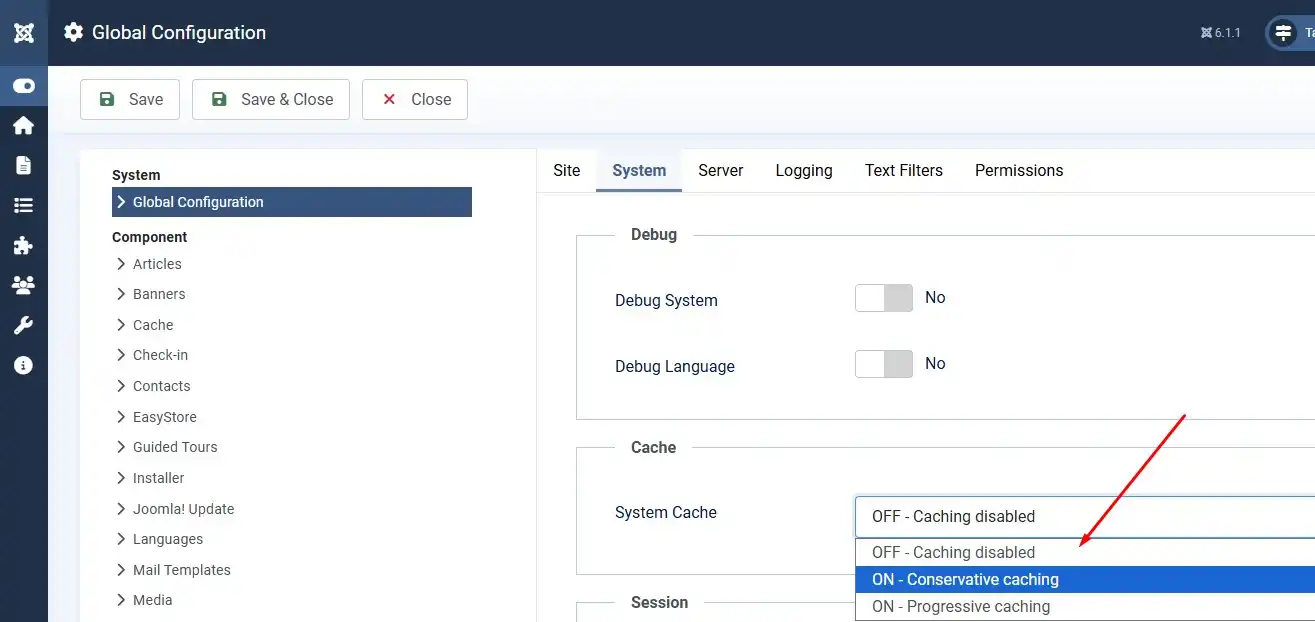The image size is (1315, 622).
Task: Open the Help info icon
Action: coord(24,365)
